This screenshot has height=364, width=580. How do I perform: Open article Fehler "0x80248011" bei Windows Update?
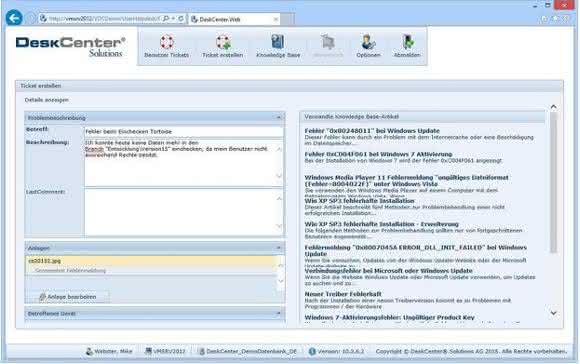coord(372,131)
